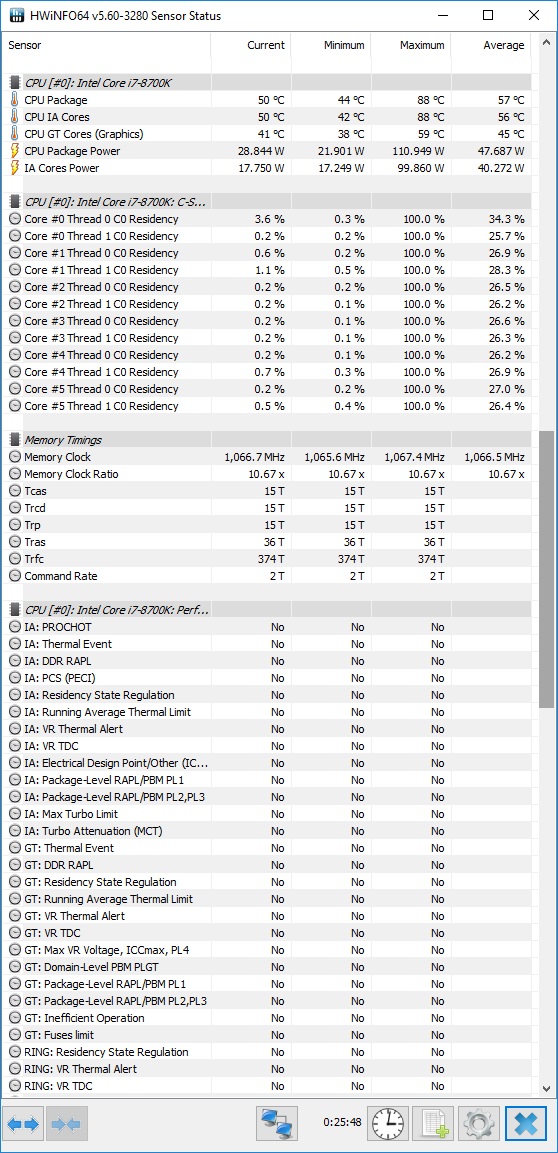The height and width of the screenshot is (1153, 558).
Task: Click the vertical scrollbar thumb
Action: tap(546, 569)
